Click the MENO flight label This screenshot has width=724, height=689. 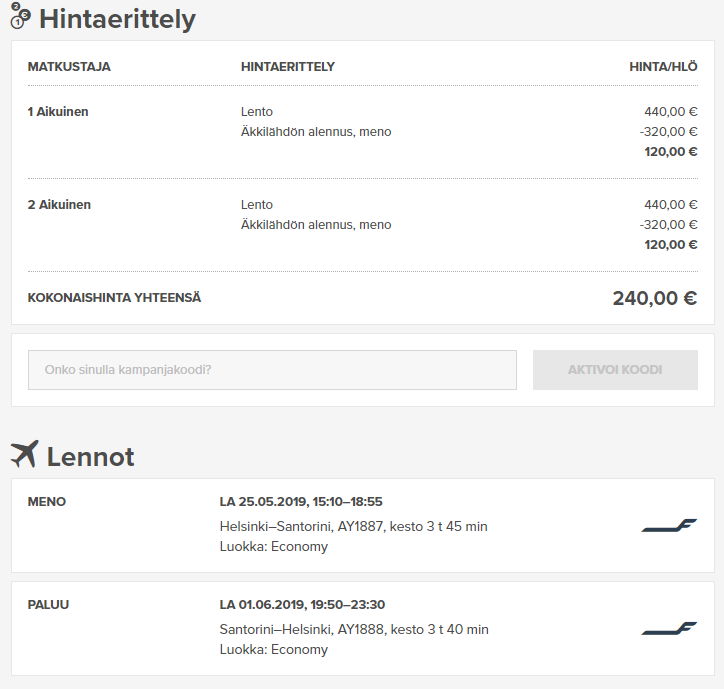pos(47,502)
